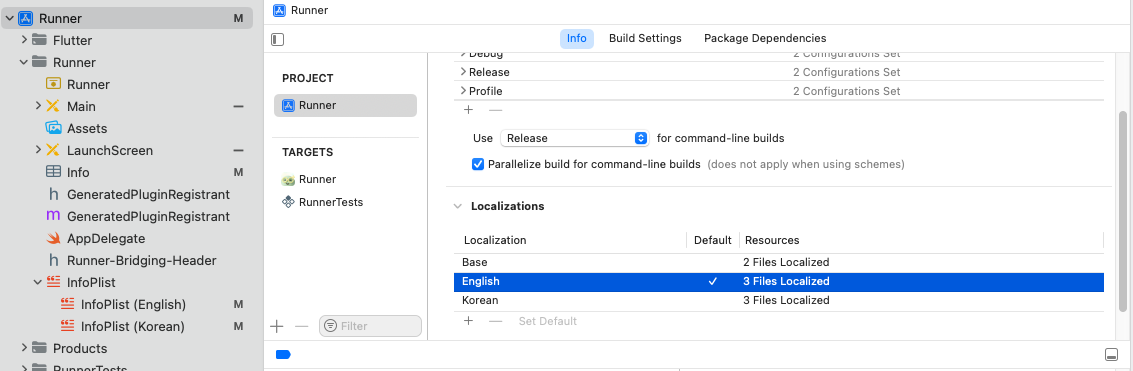Select the RunnerTests target icon
This screenshot has width=1133, height=371.
point(288,202)
